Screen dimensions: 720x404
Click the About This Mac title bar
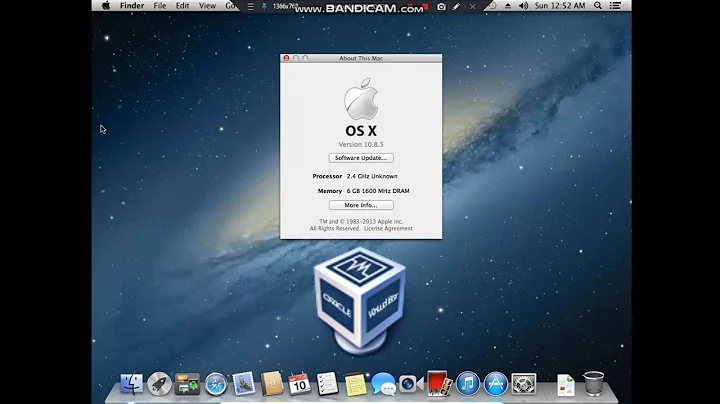[x=361, y=58]
